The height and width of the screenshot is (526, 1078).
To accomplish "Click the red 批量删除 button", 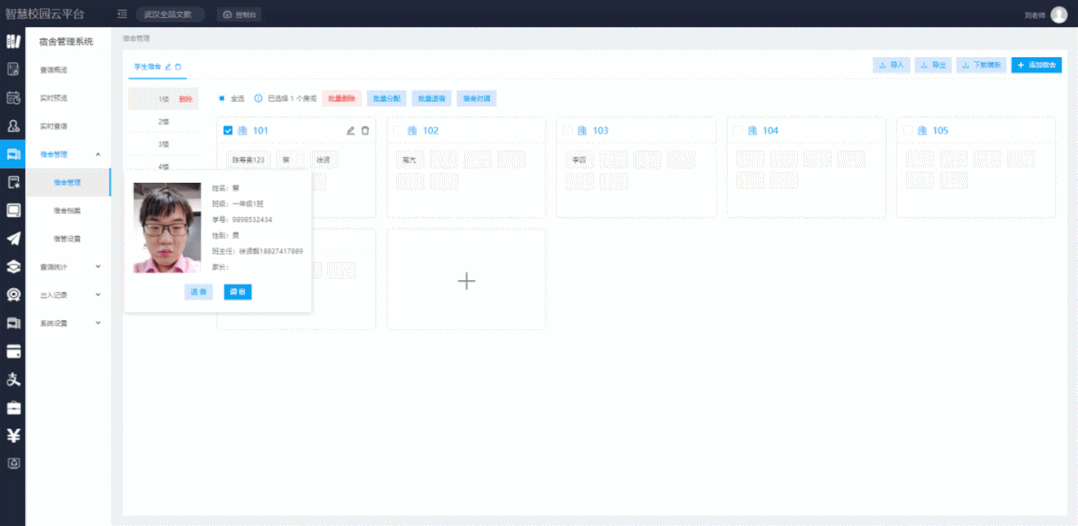I will pos(342,98).
